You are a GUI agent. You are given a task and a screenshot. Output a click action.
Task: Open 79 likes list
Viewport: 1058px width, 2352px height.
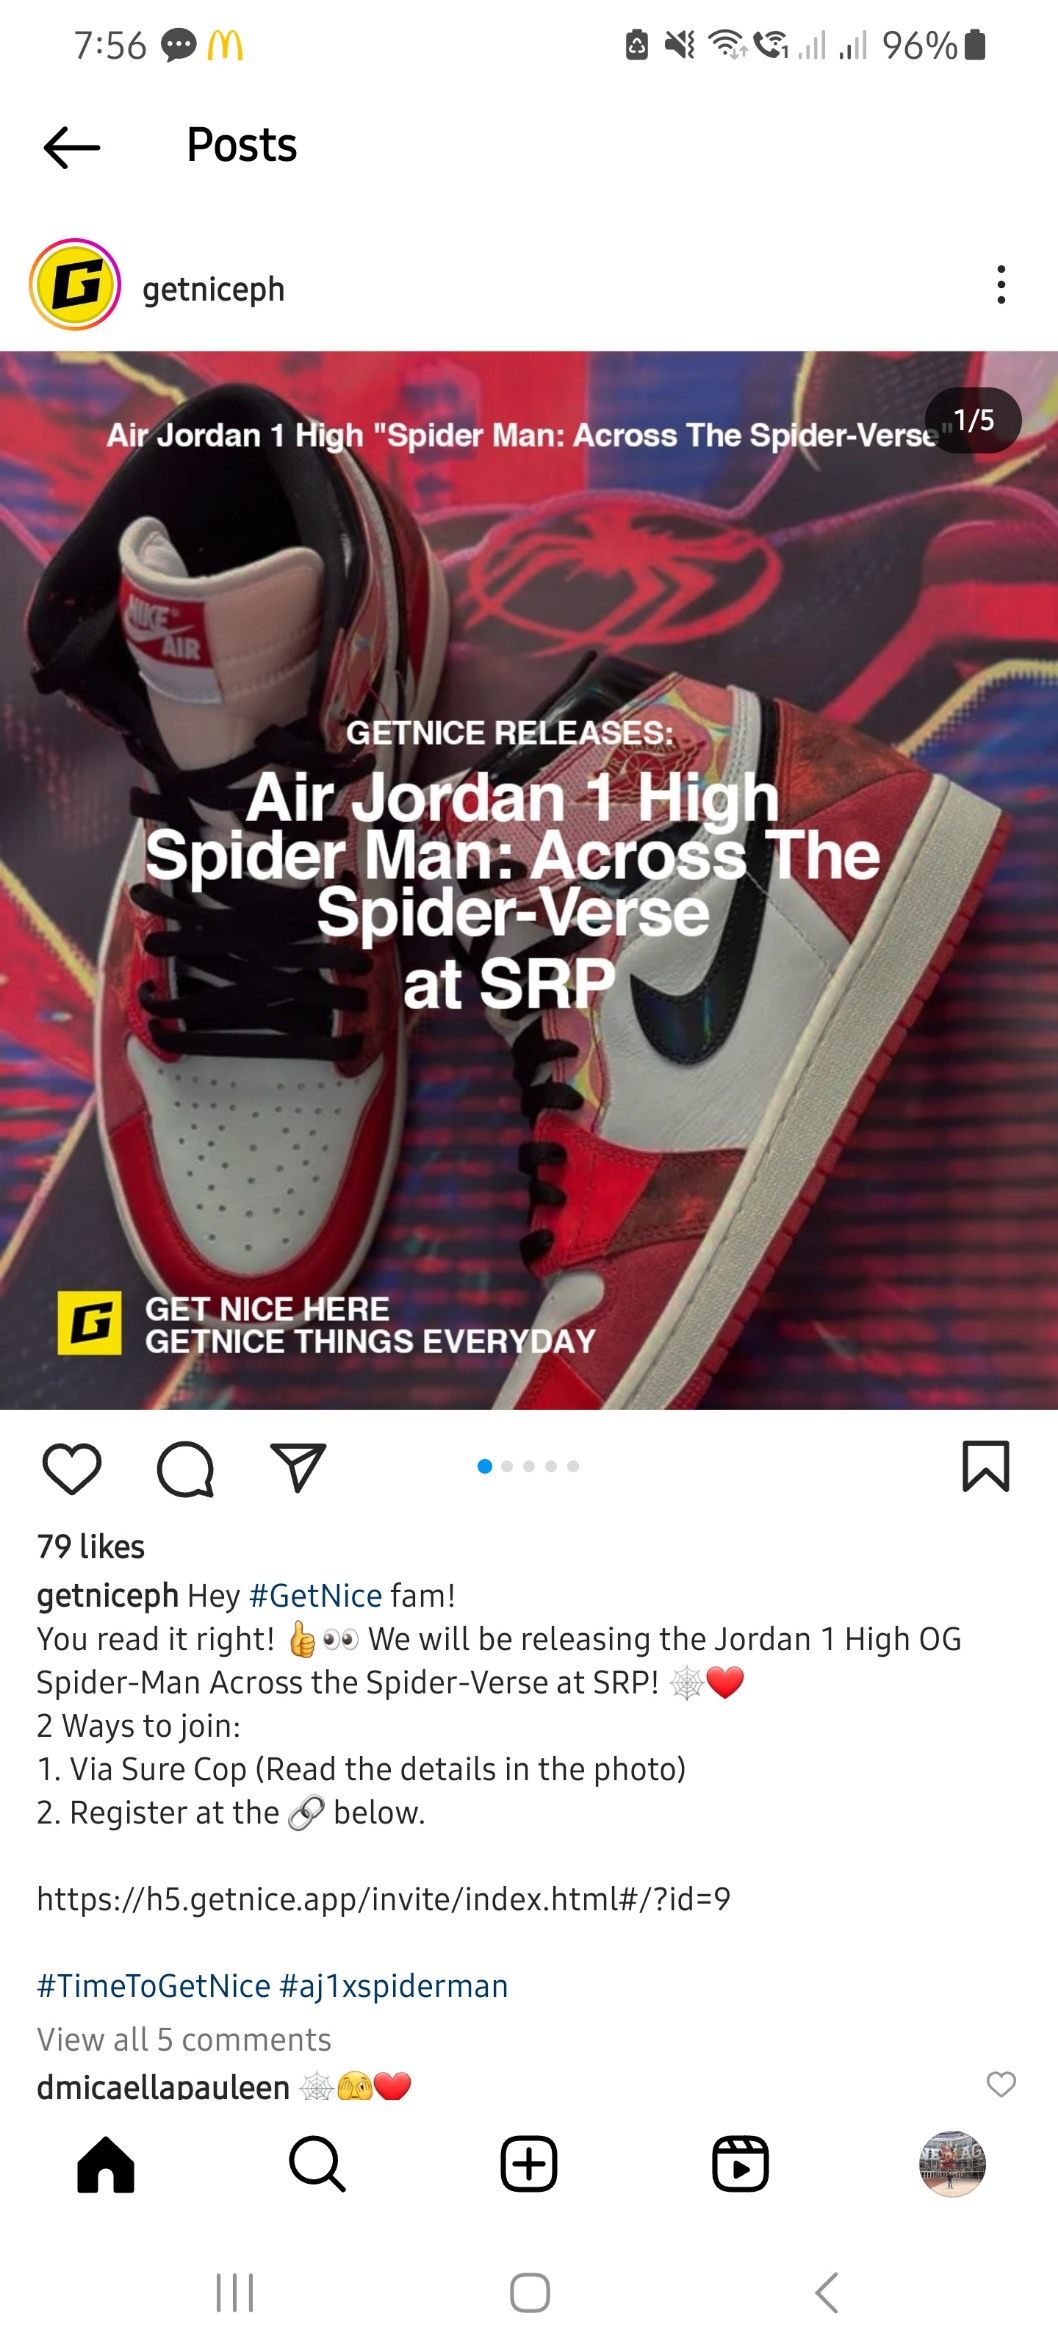pyautogui.click(x=91, y=1547)
